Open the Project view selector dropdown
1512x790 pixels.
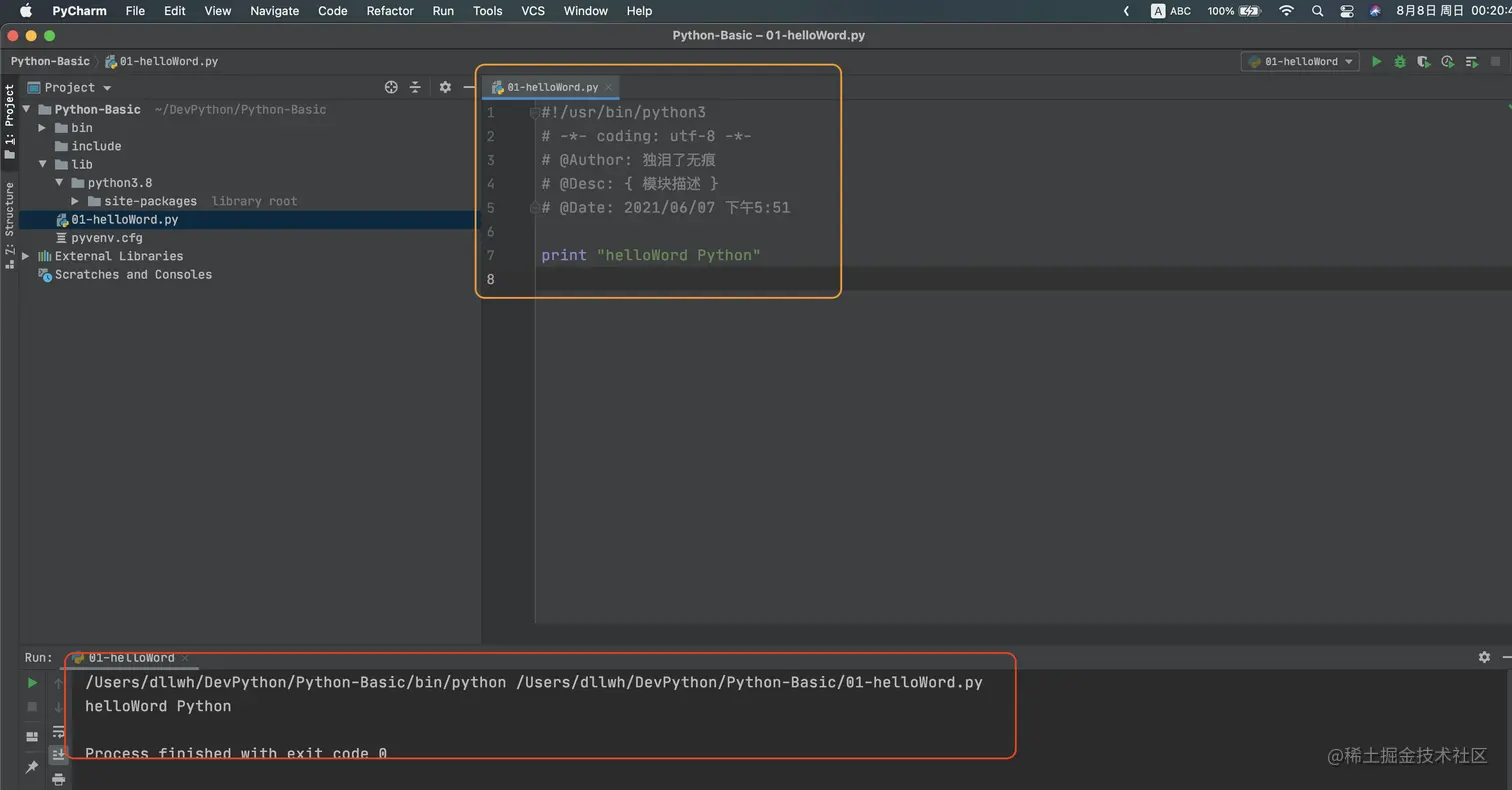(x=70, y=87)
